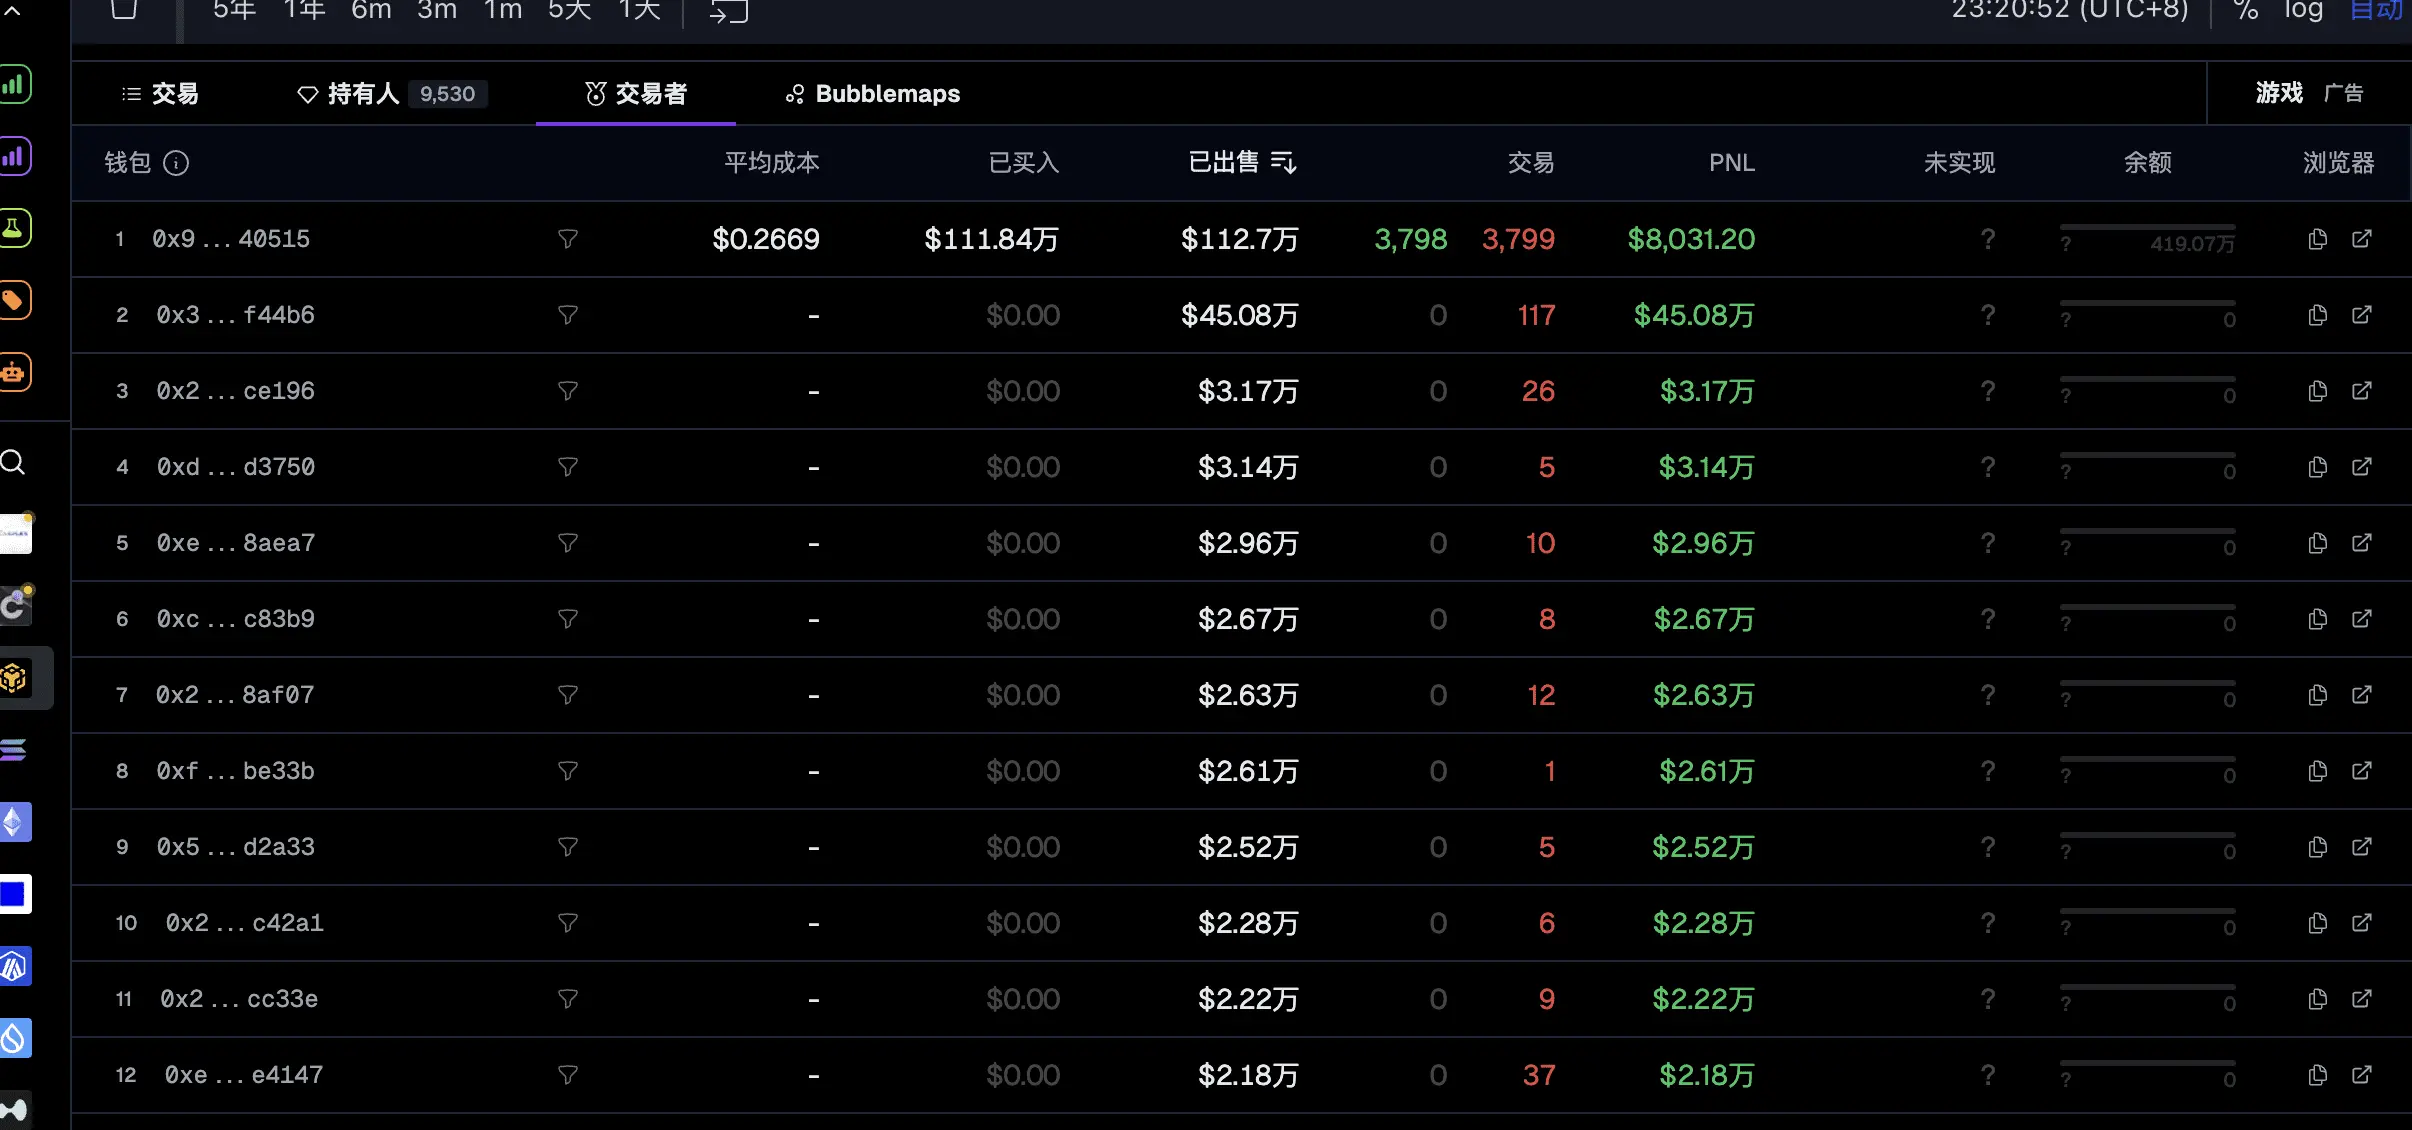Screen dimensions: 2412x1130
Task: Open wallet 0x2...ce196 in explorer
Action: click(x=2361, y=391)
